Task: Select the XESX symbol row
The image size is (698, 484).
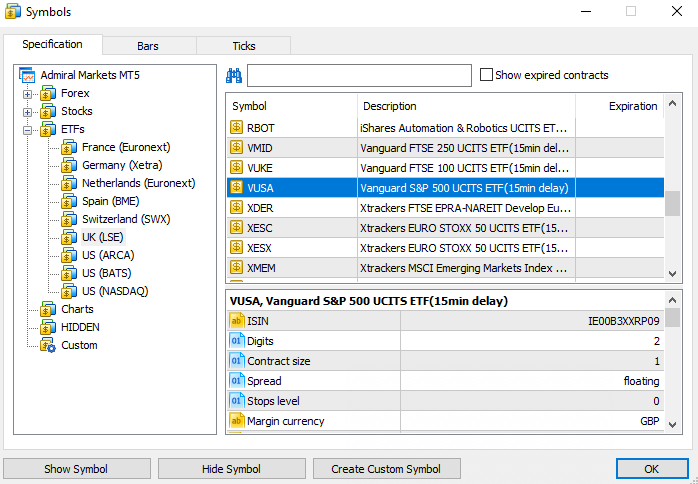Action: point(446,248)
